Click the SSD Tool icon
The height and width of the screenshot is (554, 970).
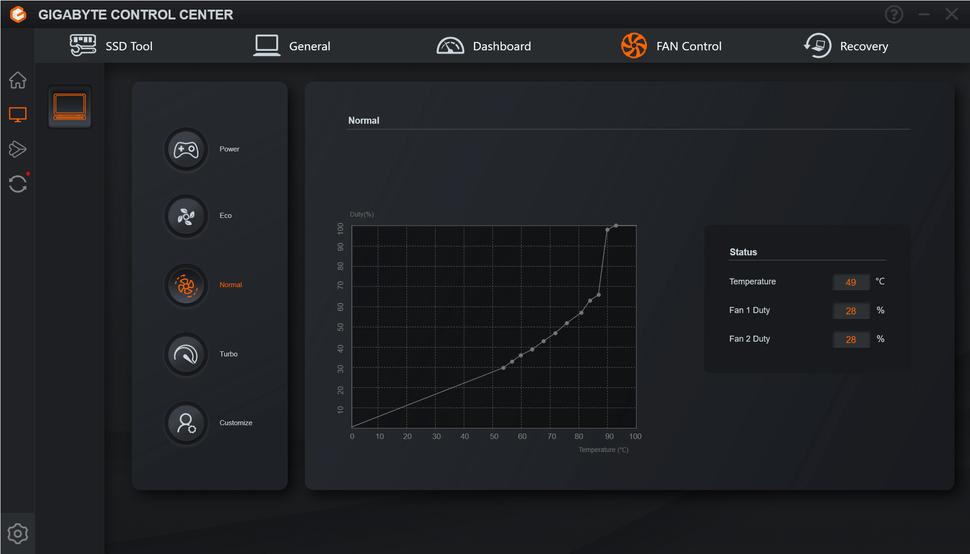pyautogui.click(x=83, y=46)
